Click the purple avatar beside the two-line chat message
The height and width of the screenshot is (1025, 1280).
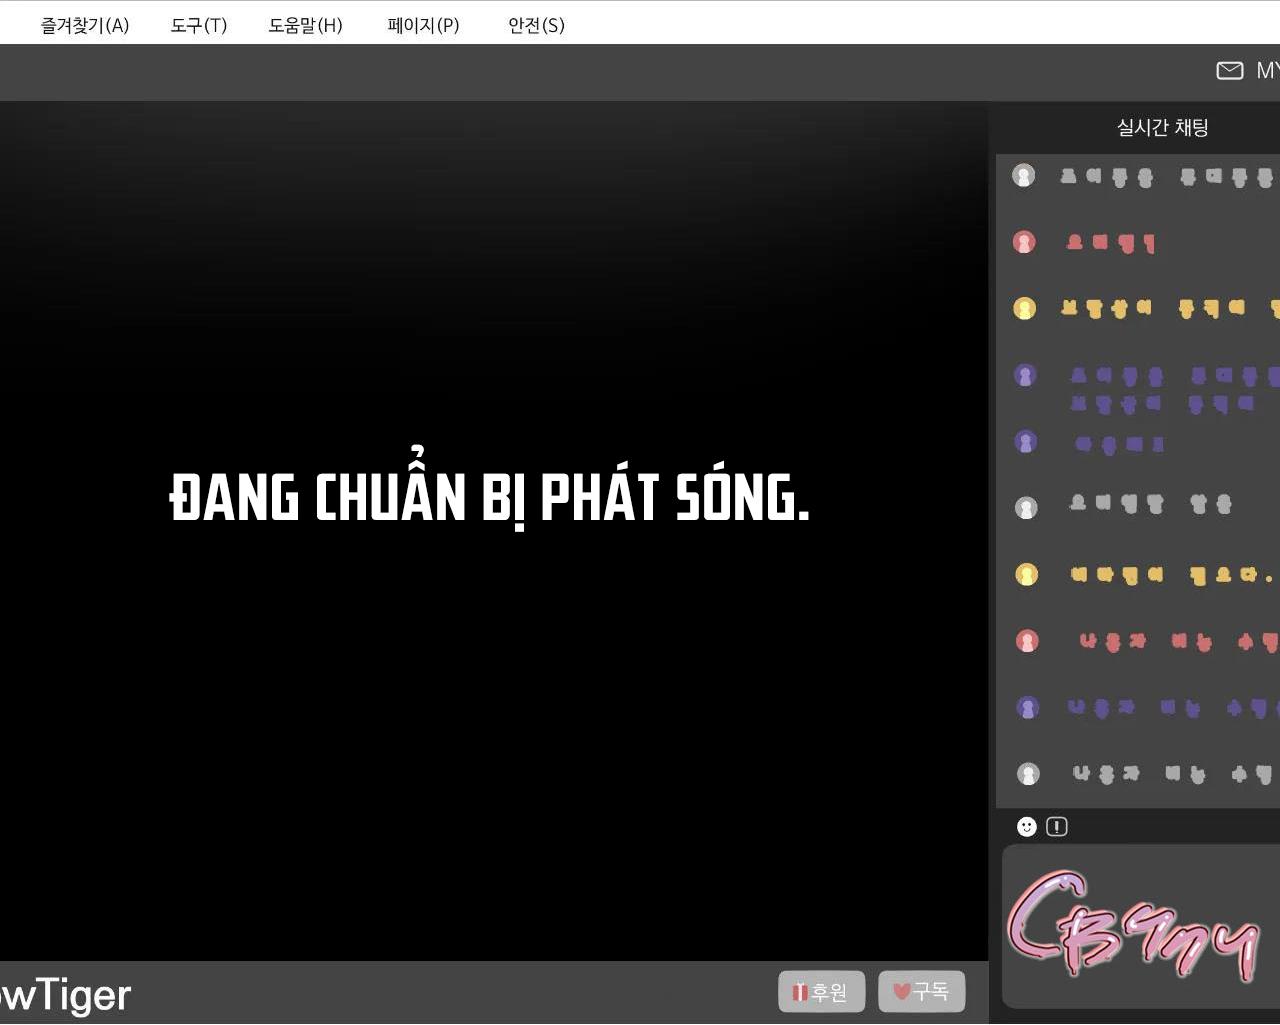tap(1025, 376)
